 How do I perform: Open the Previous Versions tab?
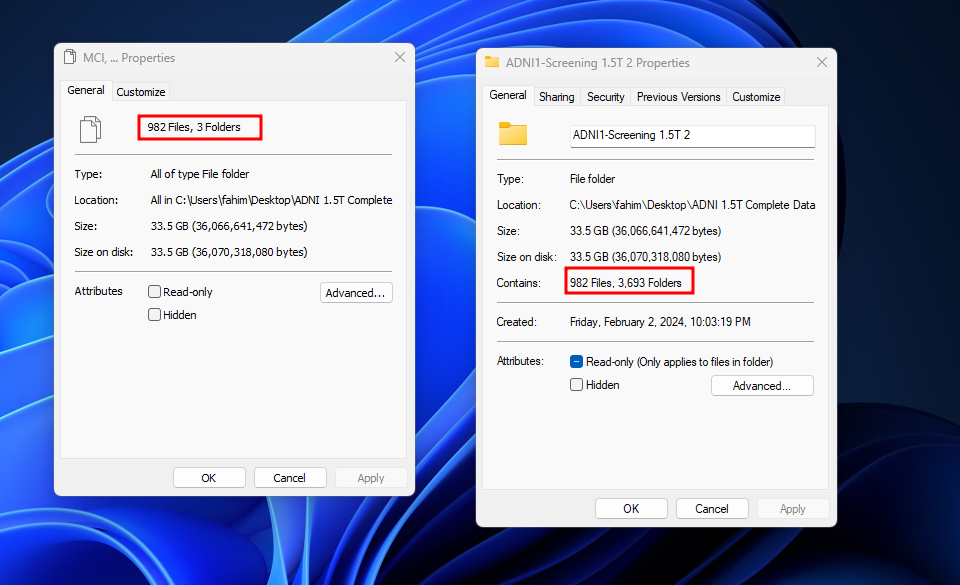point(678,97)
